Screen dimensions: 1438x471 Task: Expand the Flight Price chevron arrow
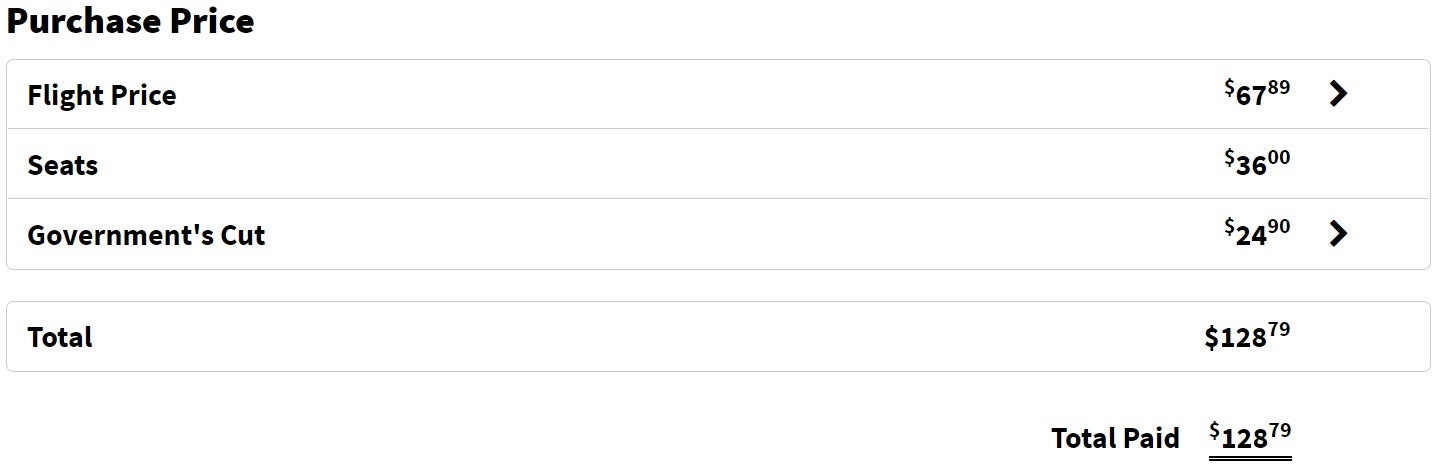click(x=1338, y=94)
